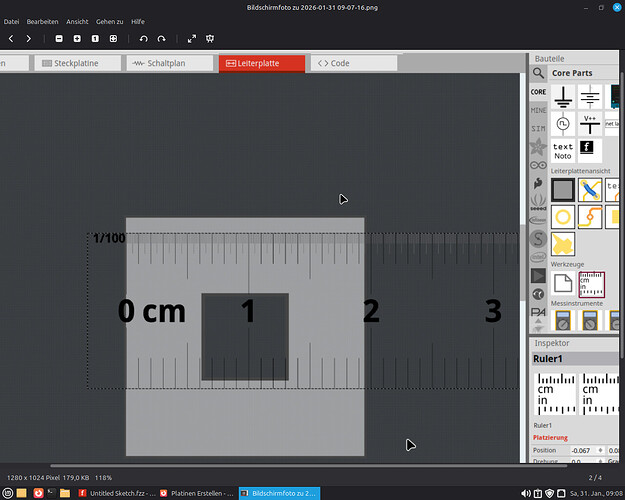The height and width of the screenshot is (500, 625).
Task: Go to the next image
Action: [28, 38]
